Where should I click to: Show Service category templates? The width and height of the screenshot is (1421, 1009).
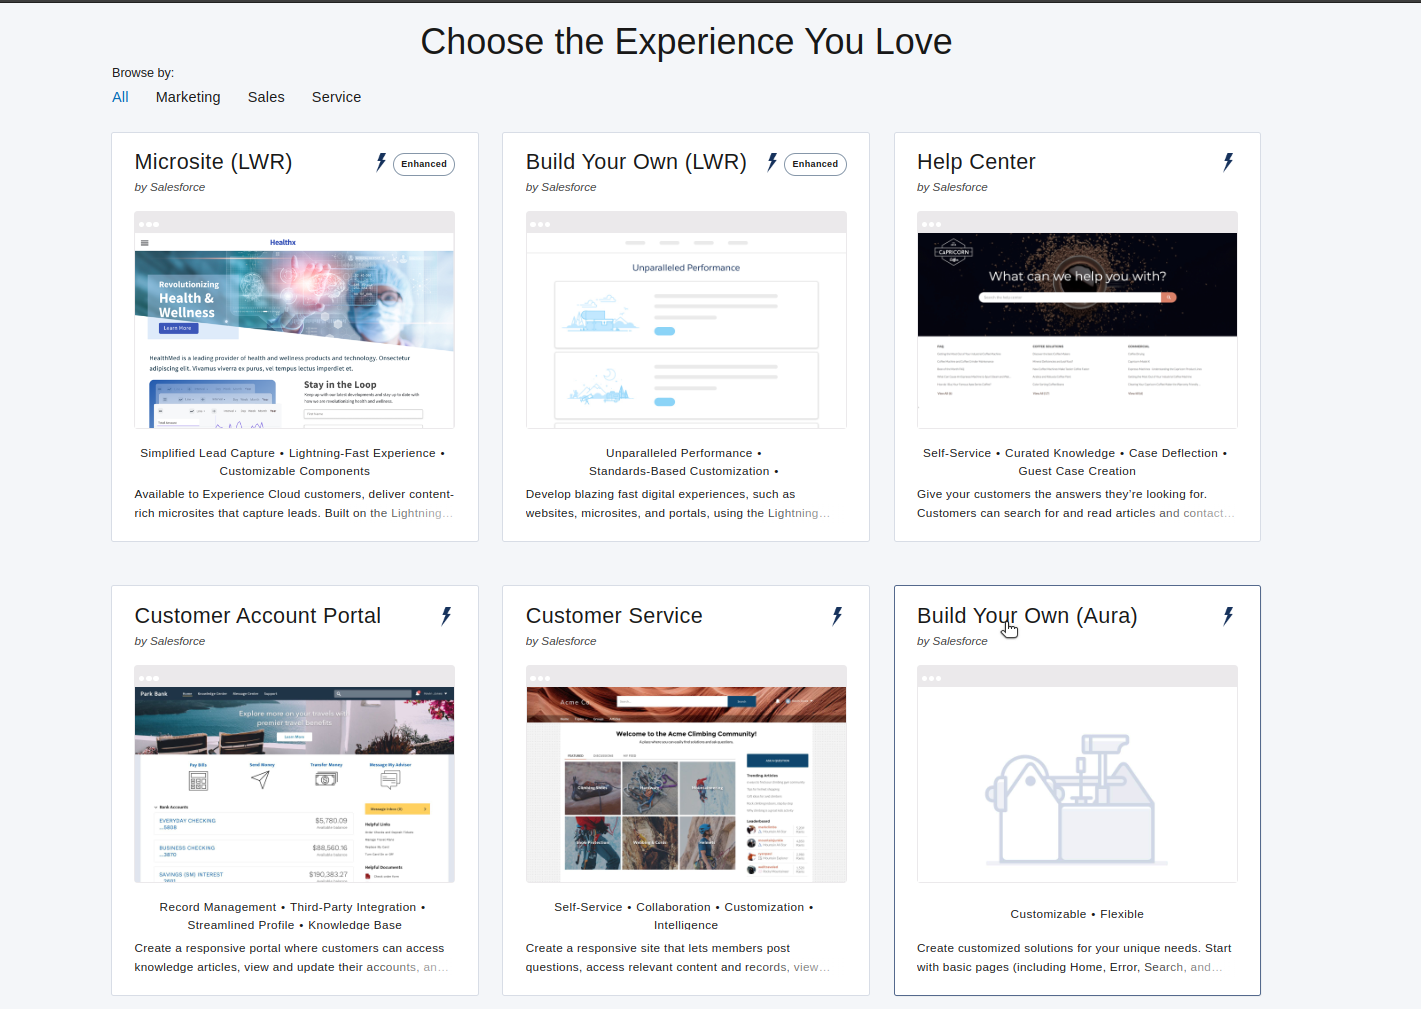point(336,97)
